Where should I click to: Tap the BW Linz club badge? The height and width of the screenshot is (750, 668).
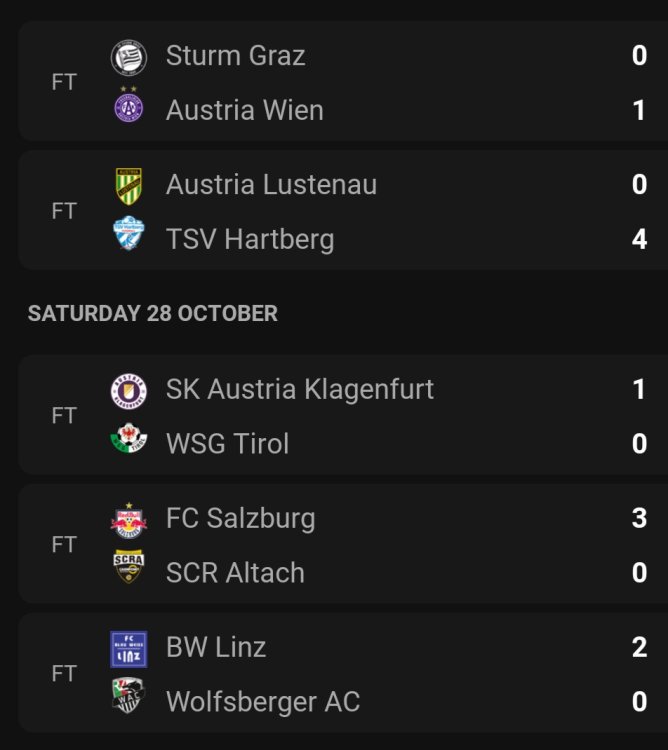(128, 648)
